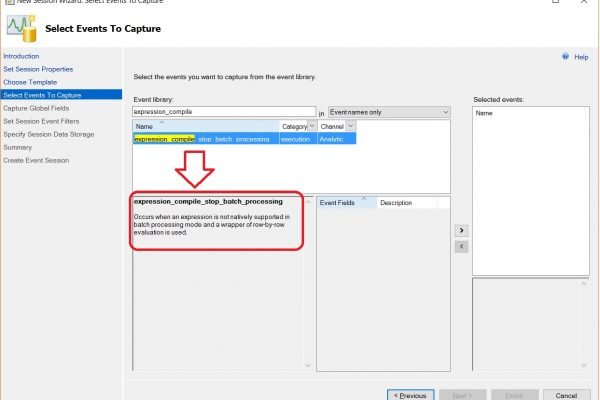This screenshot has width=600, height=400.
Task: Click the Description column header
Action: 407,203
